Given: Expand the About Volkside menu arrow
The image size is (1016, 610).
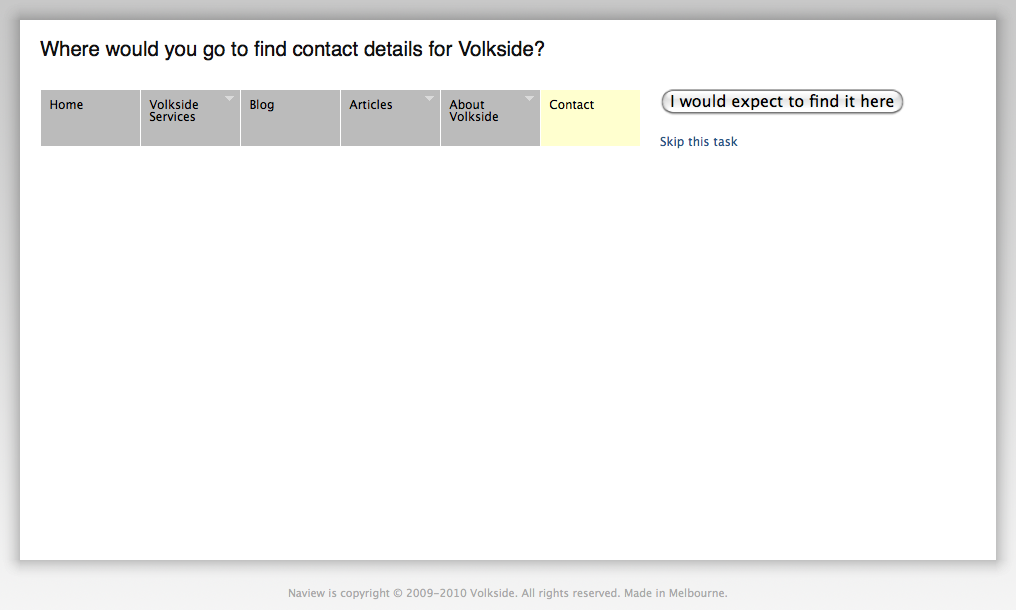Looking at the screenshot, I should click(x=529, y=99).
